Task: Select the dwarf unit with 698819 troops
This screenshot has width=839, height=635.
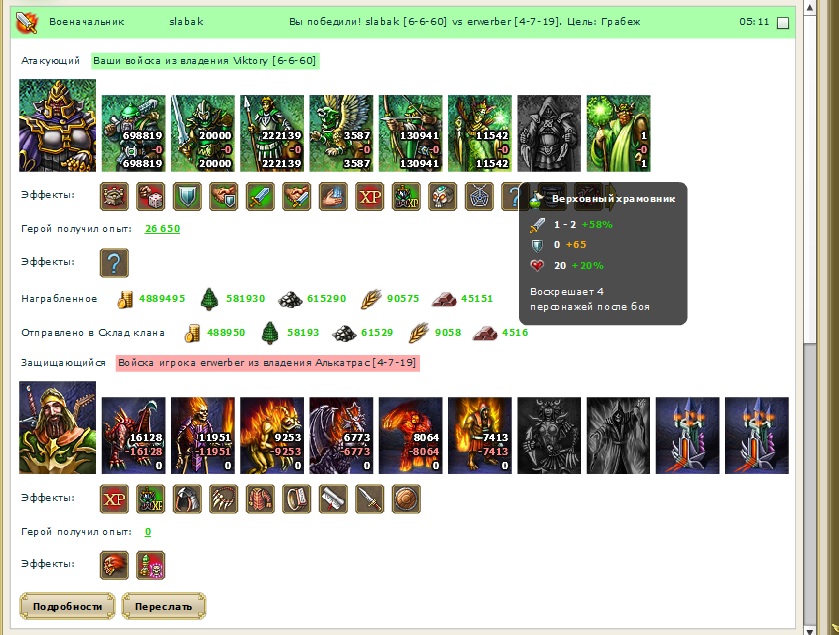Action: 134,133
